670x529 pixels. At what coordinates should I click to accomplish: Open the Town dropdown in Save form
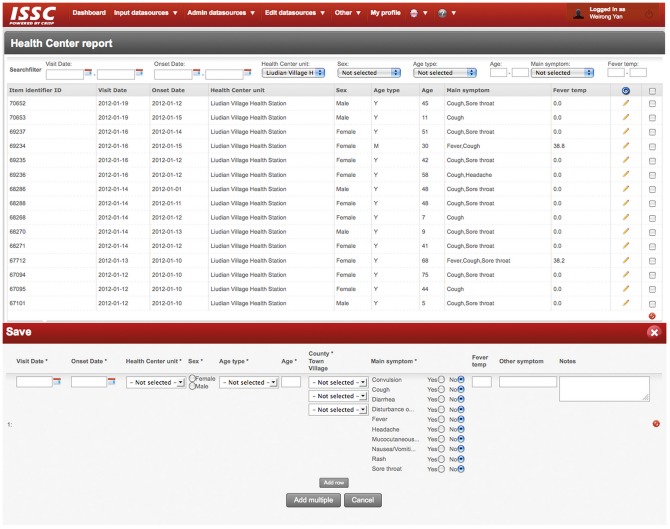pyautogui.click(x=338, y=396)
